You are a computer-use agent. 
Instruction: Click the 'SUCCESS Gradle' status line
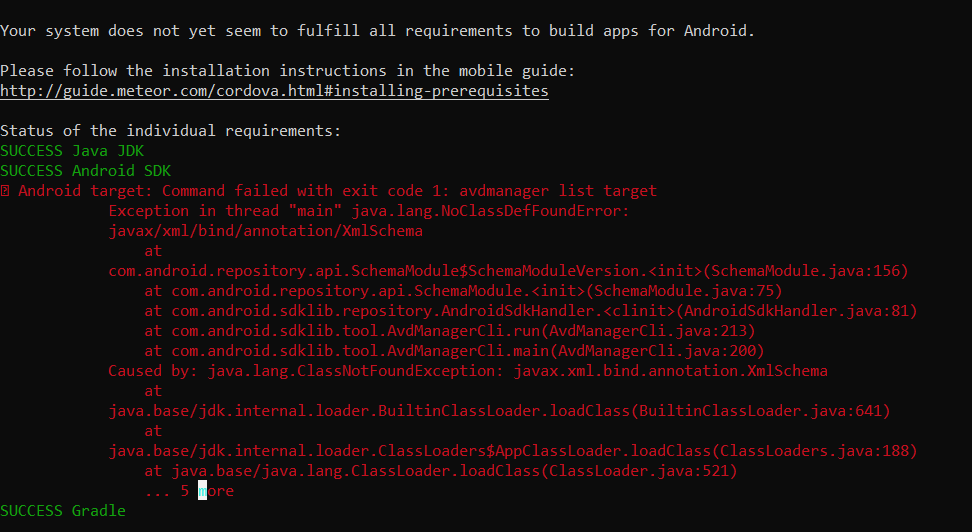click(63, 510)
